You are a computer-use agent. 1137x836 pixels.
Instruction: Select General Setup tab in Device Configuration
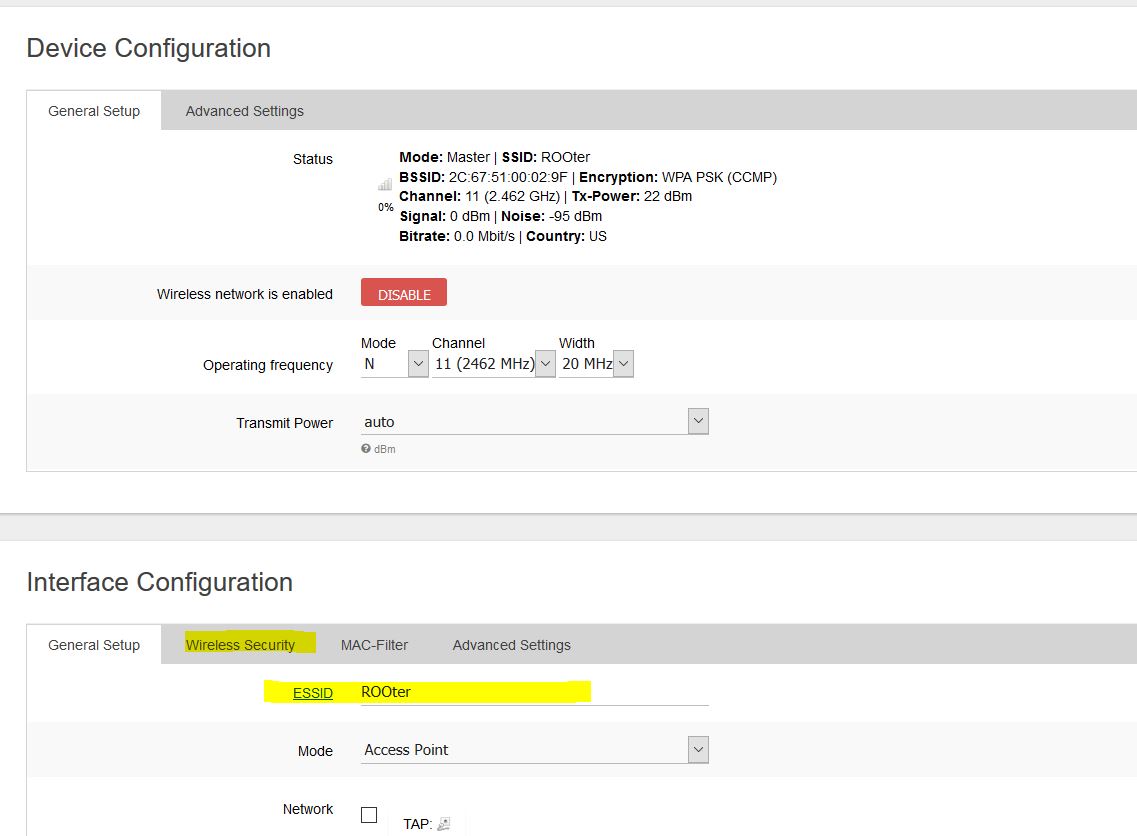(x=94, y=111)
